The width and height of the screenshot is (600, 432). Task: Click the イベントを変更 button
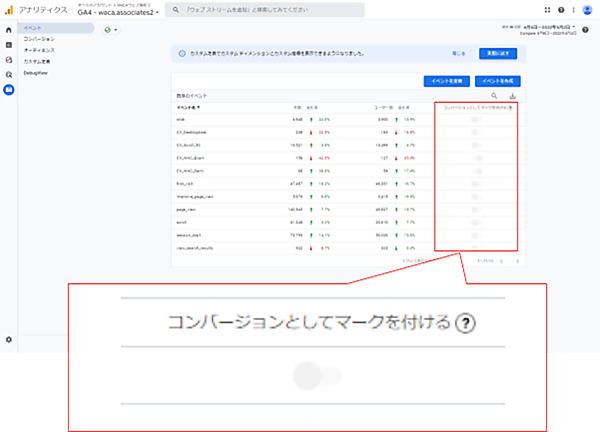(446, 80)
